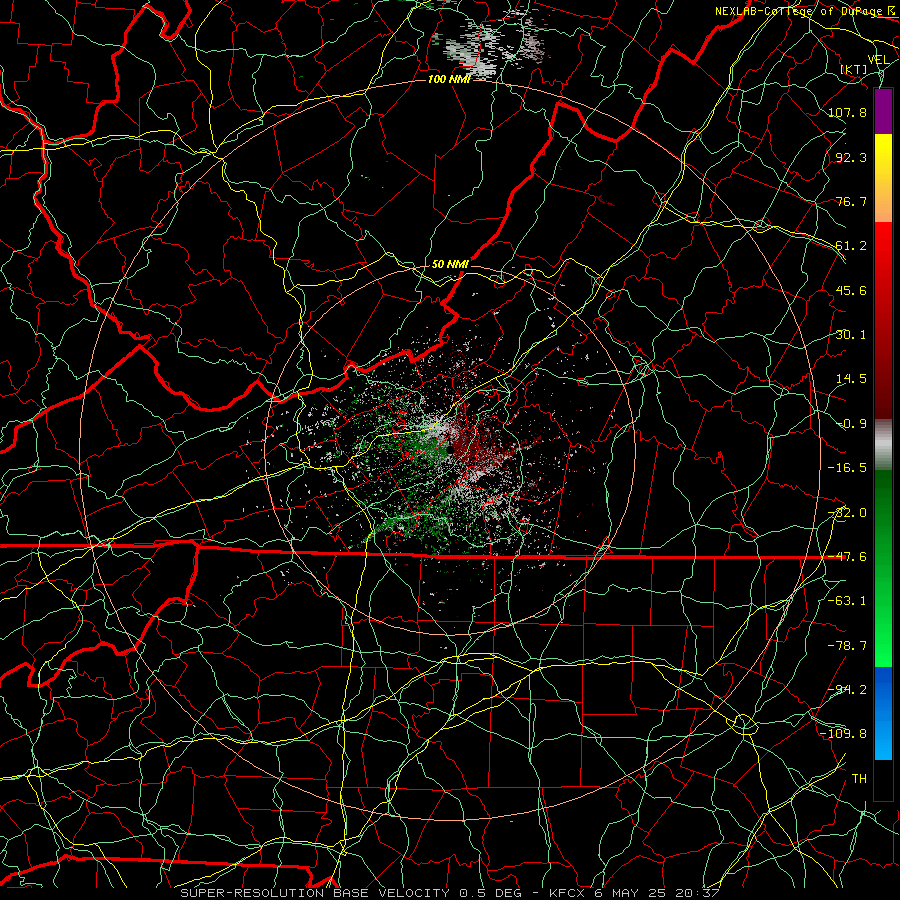Image resolution: width=900 pixels, height=900 pixels.
Task: Click the radar site dot at the map center
Action: click(x=450, y=450)
